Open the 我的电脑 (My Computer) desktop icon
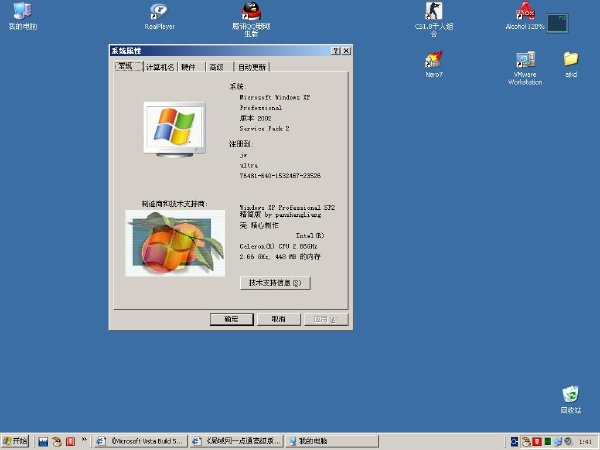The height and width of the screenshot is (450, 600). (22, 15)
